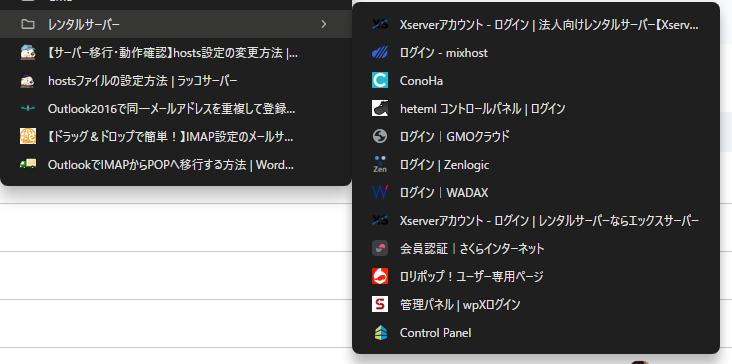732x364 pixels.
Task: Open the ConoHa bookmark
Action: pyautogui.click(x=535, y=81)
